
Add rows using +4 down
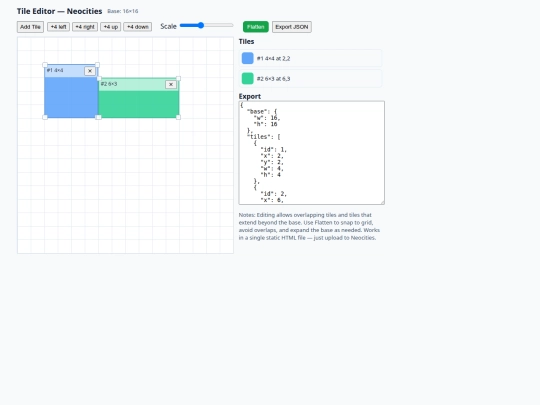click(137, 27)
